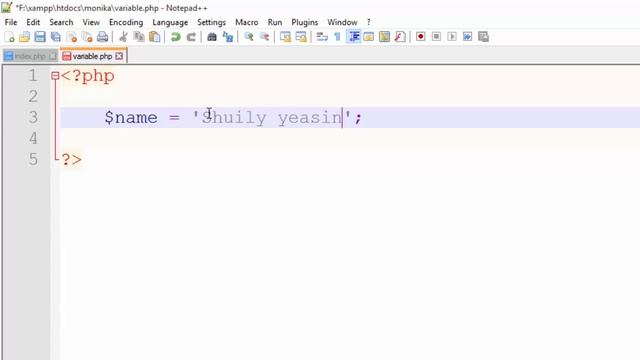640x360 pixels.
Task: Open the Run menu
Action: coord(275,22)
